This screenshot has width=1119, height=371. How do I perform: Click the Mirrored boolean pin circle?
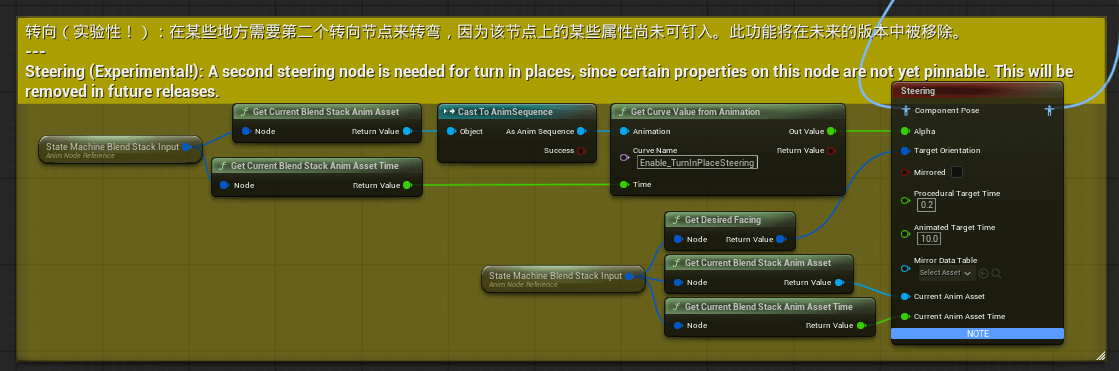[906, 172]
